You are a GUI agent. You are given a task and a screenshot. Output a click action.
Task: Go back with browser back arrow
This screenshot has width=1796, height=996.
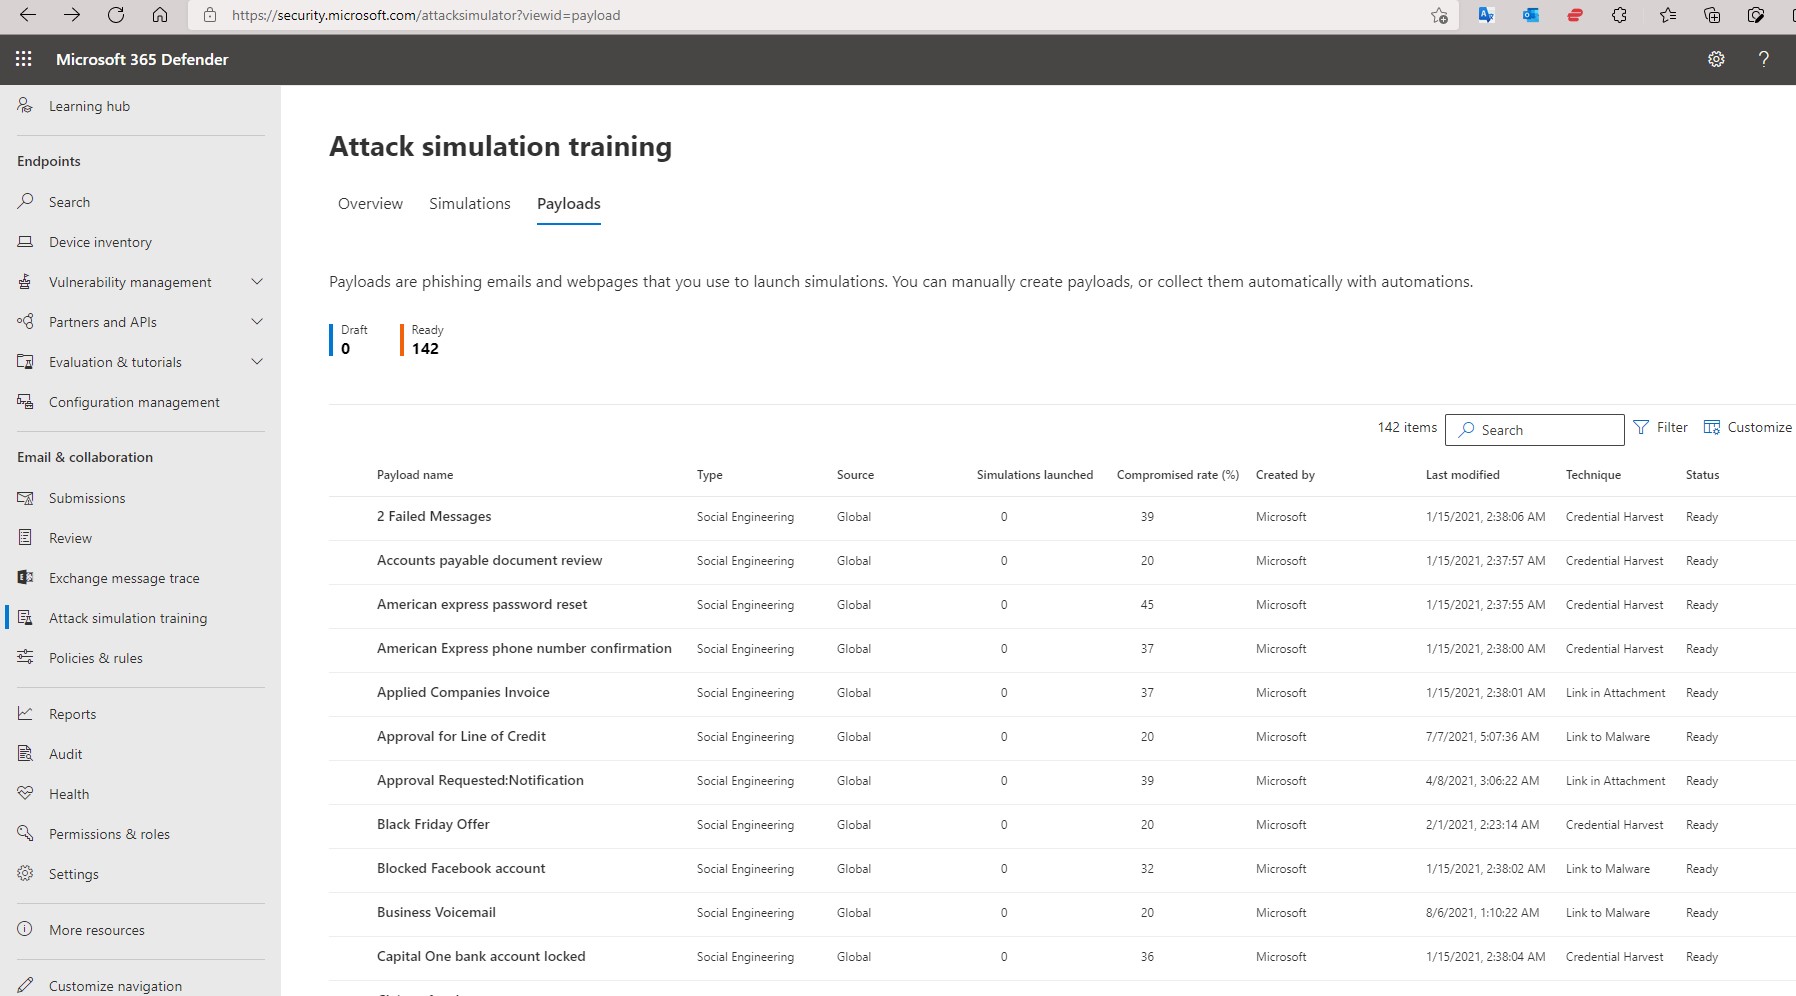coord(28,15)
